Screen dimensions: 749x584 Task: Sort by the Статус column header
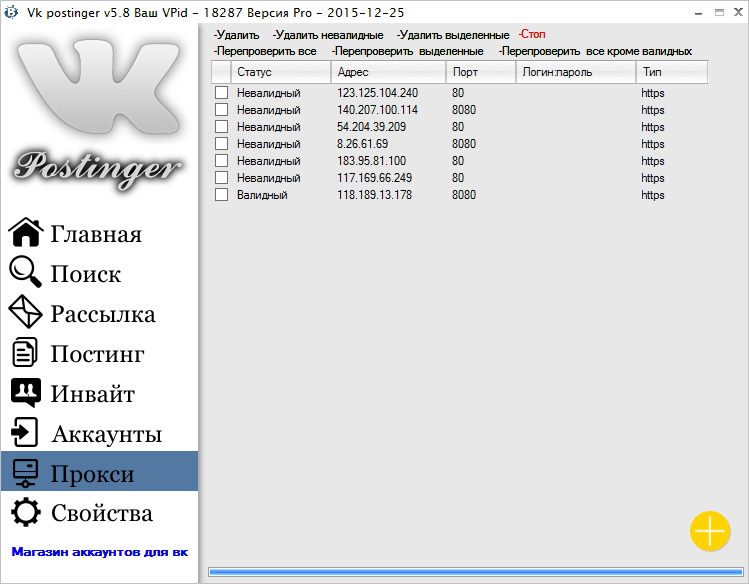[281, 72]
